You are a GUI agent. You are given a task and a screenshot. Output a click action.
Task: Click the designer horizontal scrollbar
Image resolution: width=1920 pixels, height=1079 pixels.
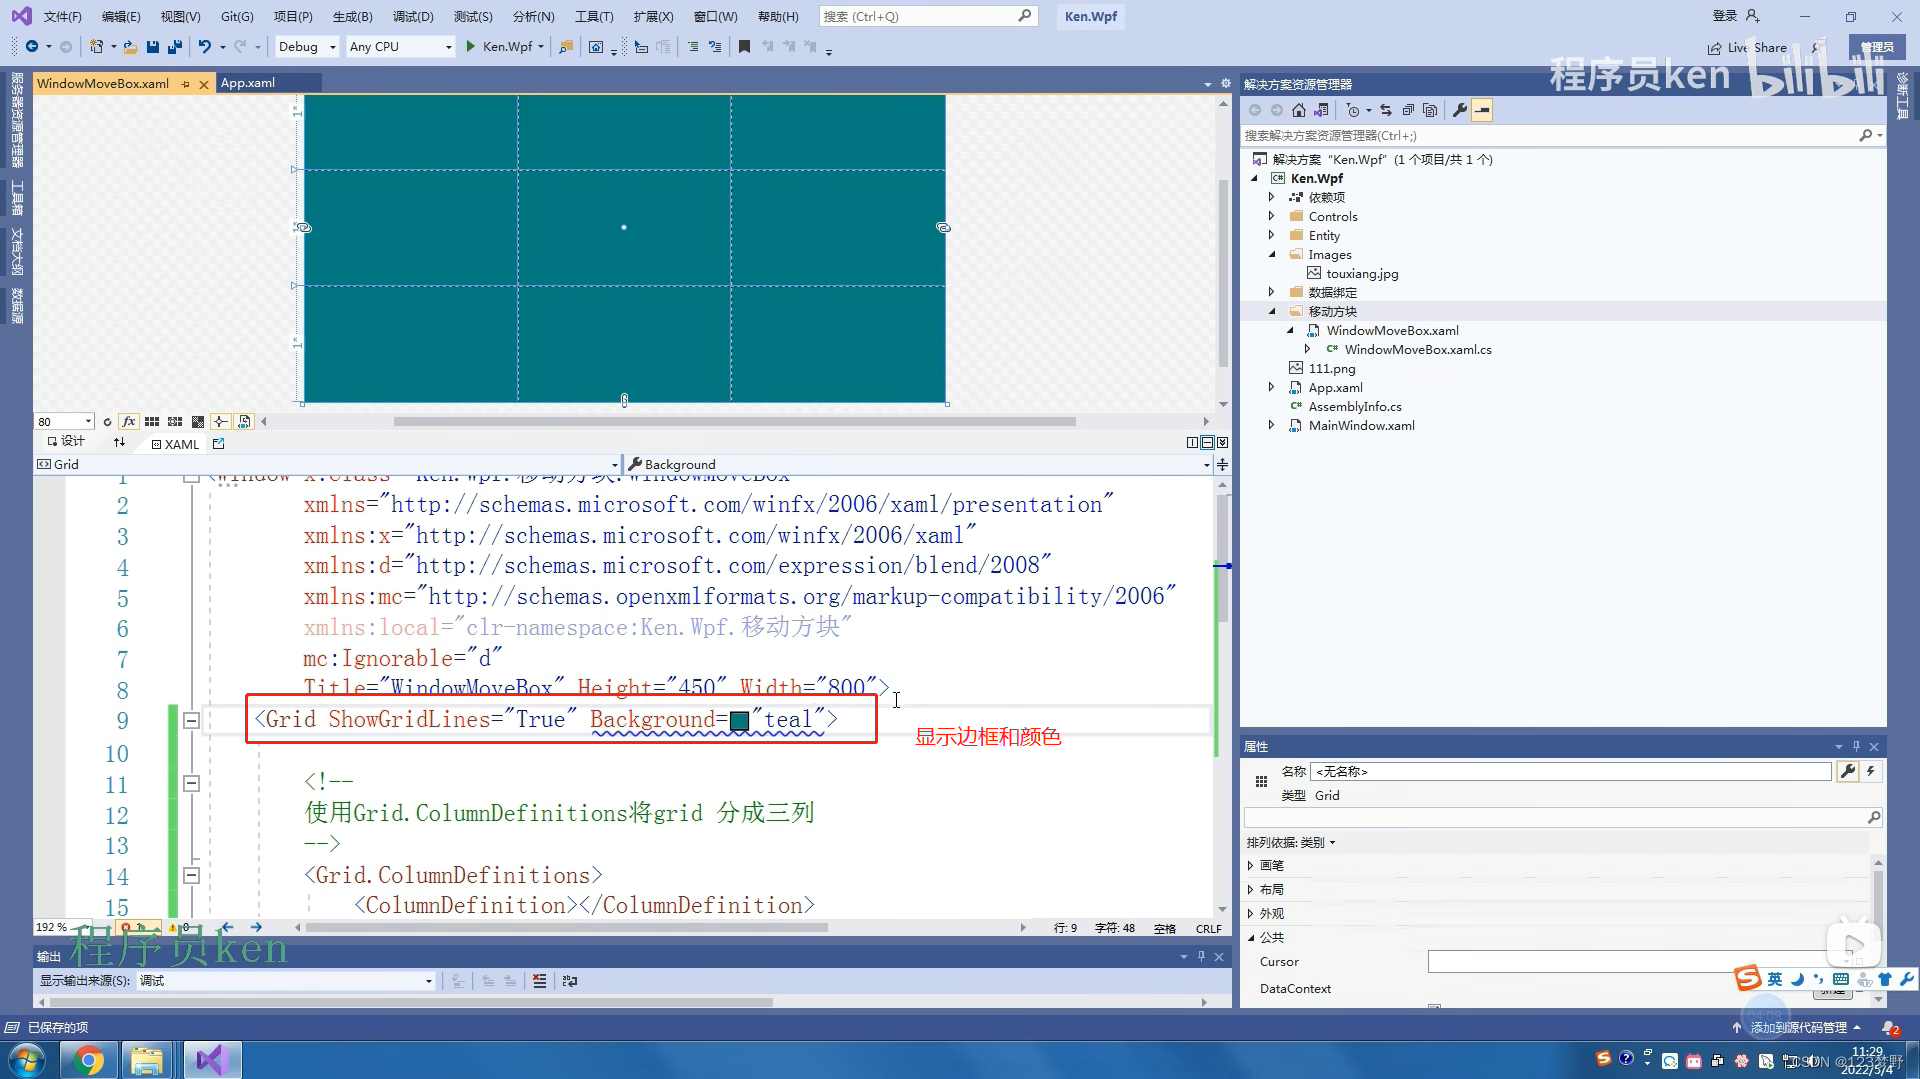734,421
